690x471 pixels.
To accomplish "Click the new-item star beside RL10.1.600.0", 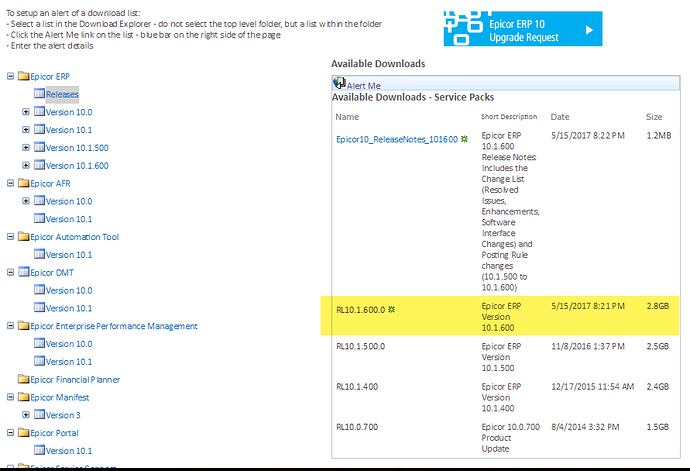I will [x=391, y=309].
